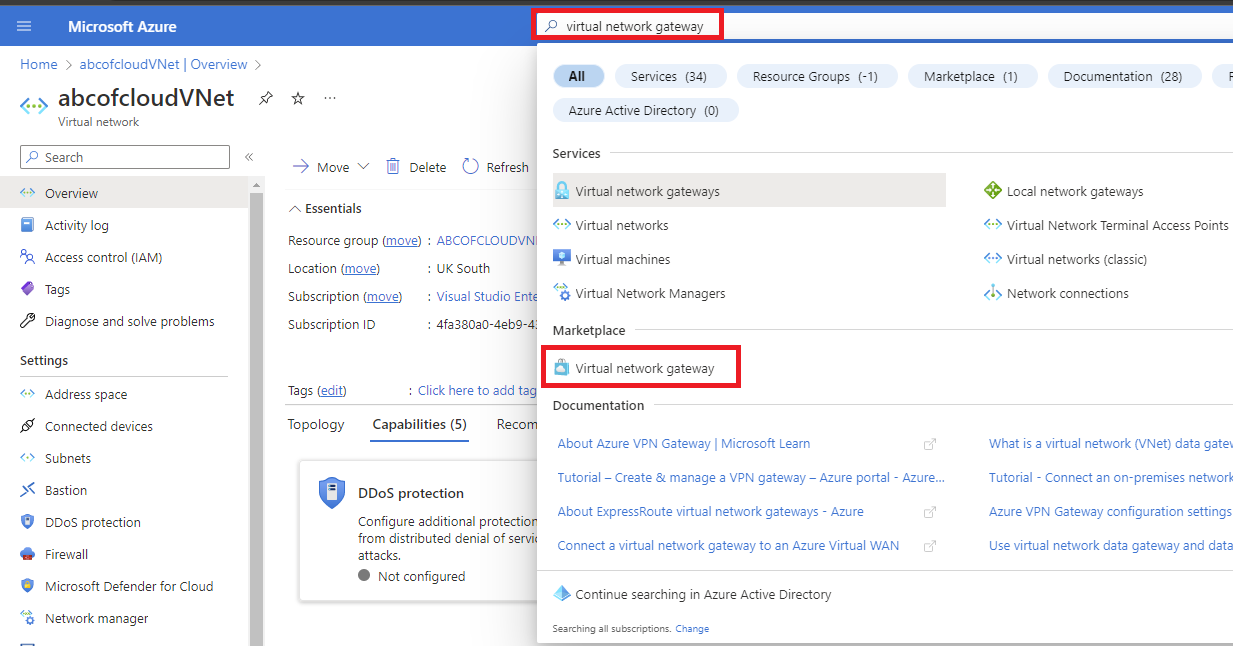Image resolution: width=1233 pixels, height=646 pixels.
Task: Open the hamburger portal menu
Action: [x=24, y=26]
